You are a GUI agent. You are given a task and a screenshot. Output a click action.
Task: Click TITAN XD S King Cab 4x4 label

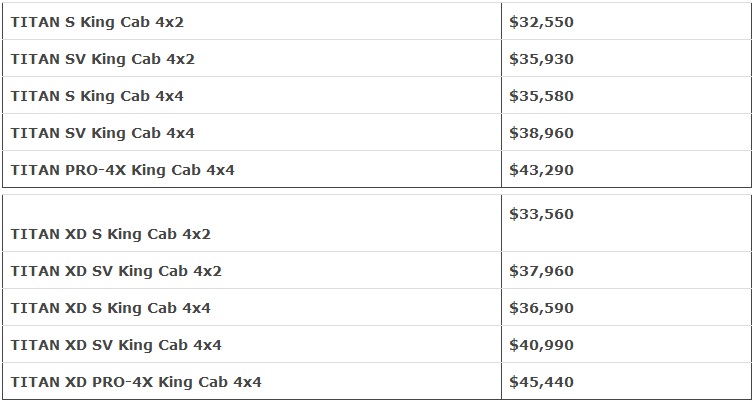[x=110, y=308]
